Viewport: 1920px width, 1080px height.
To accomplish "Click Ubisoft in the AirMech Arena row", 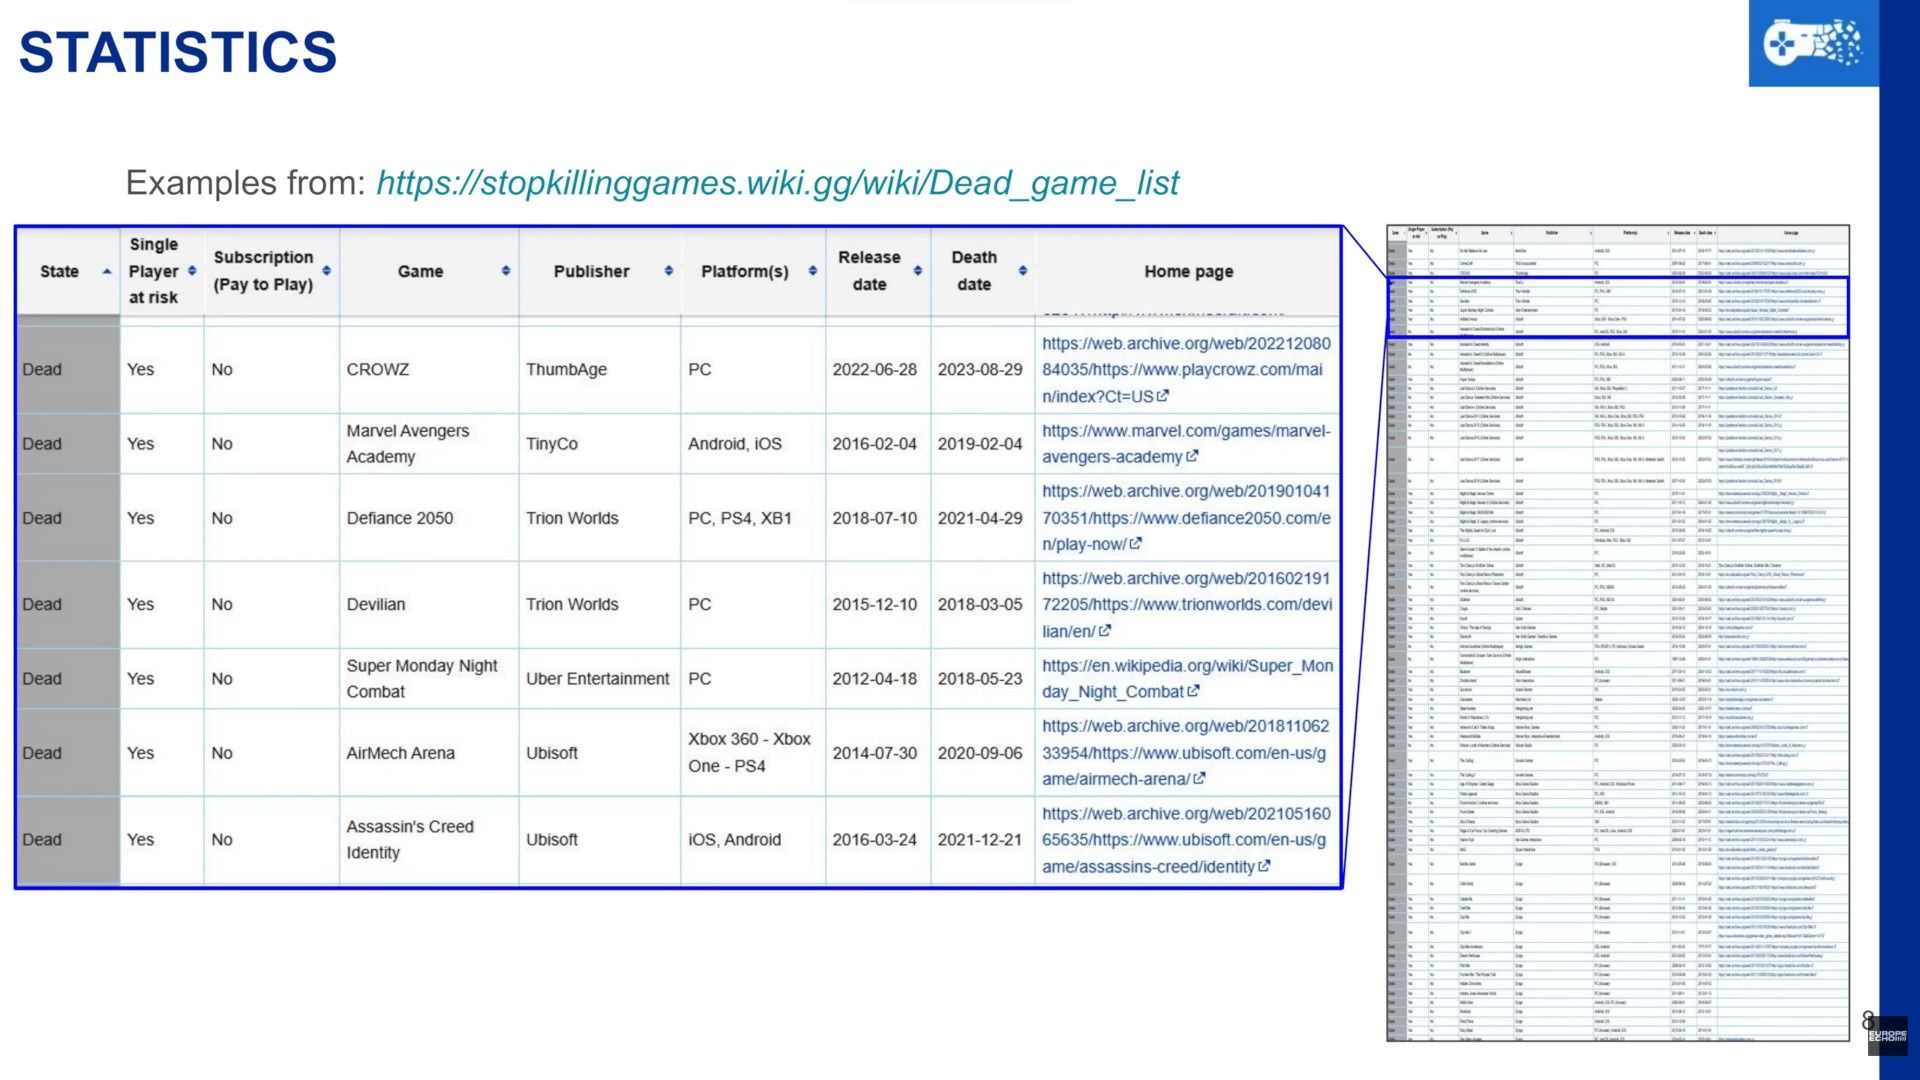I will click(552, 753).
